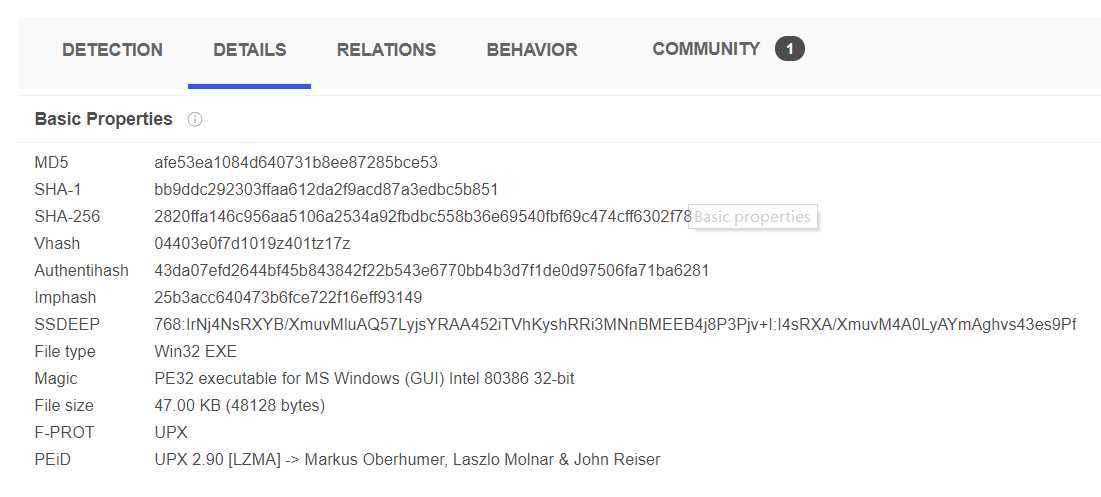1101x497 pixels.
Task: Click the MD5 hash value
Action: coord(296,163)
